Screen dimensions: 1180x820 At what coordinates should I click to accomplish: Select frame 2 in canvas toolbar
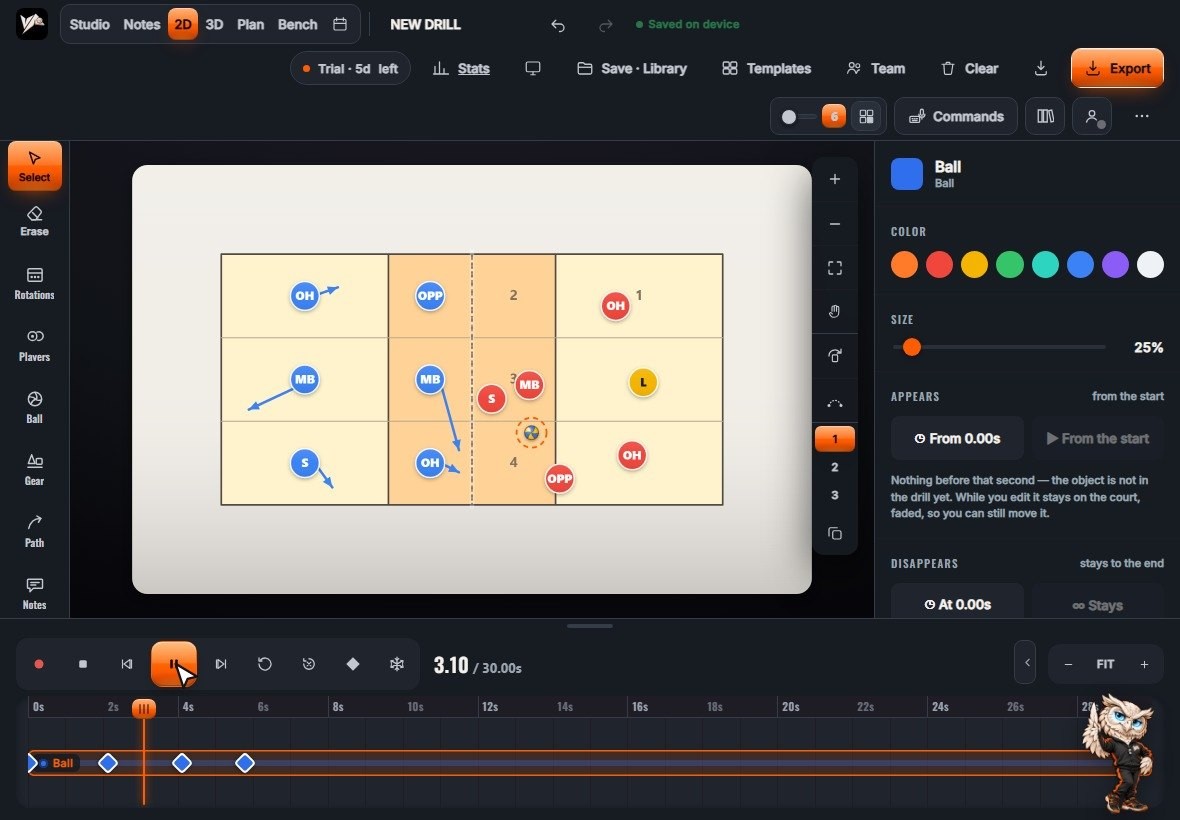pyautogui.click(x=835, y=467)
